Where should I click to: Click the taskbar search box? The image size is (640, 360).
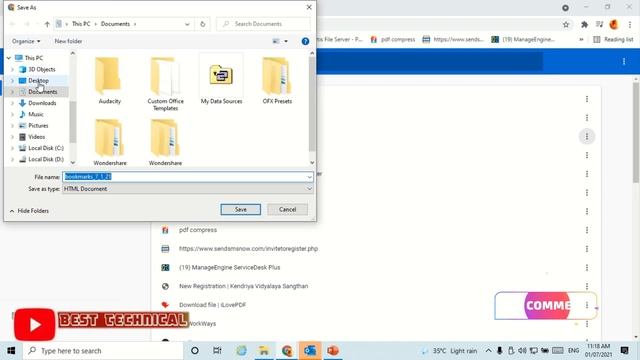(x=103, y=351)
